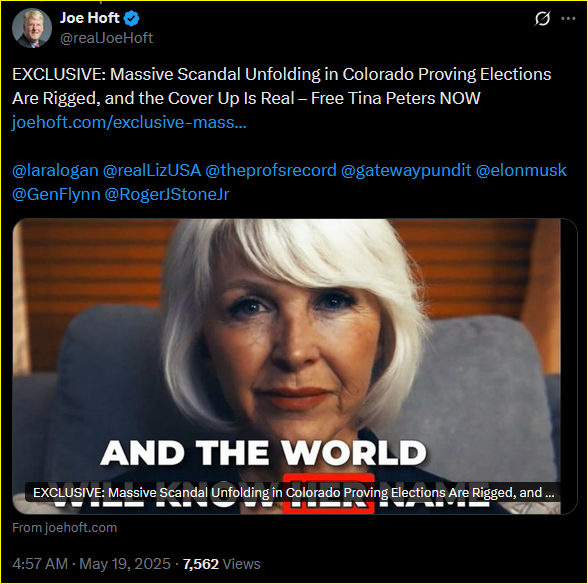Open the @laralogan mention
Screen dimensions: 588x584
tap(55, 170)
